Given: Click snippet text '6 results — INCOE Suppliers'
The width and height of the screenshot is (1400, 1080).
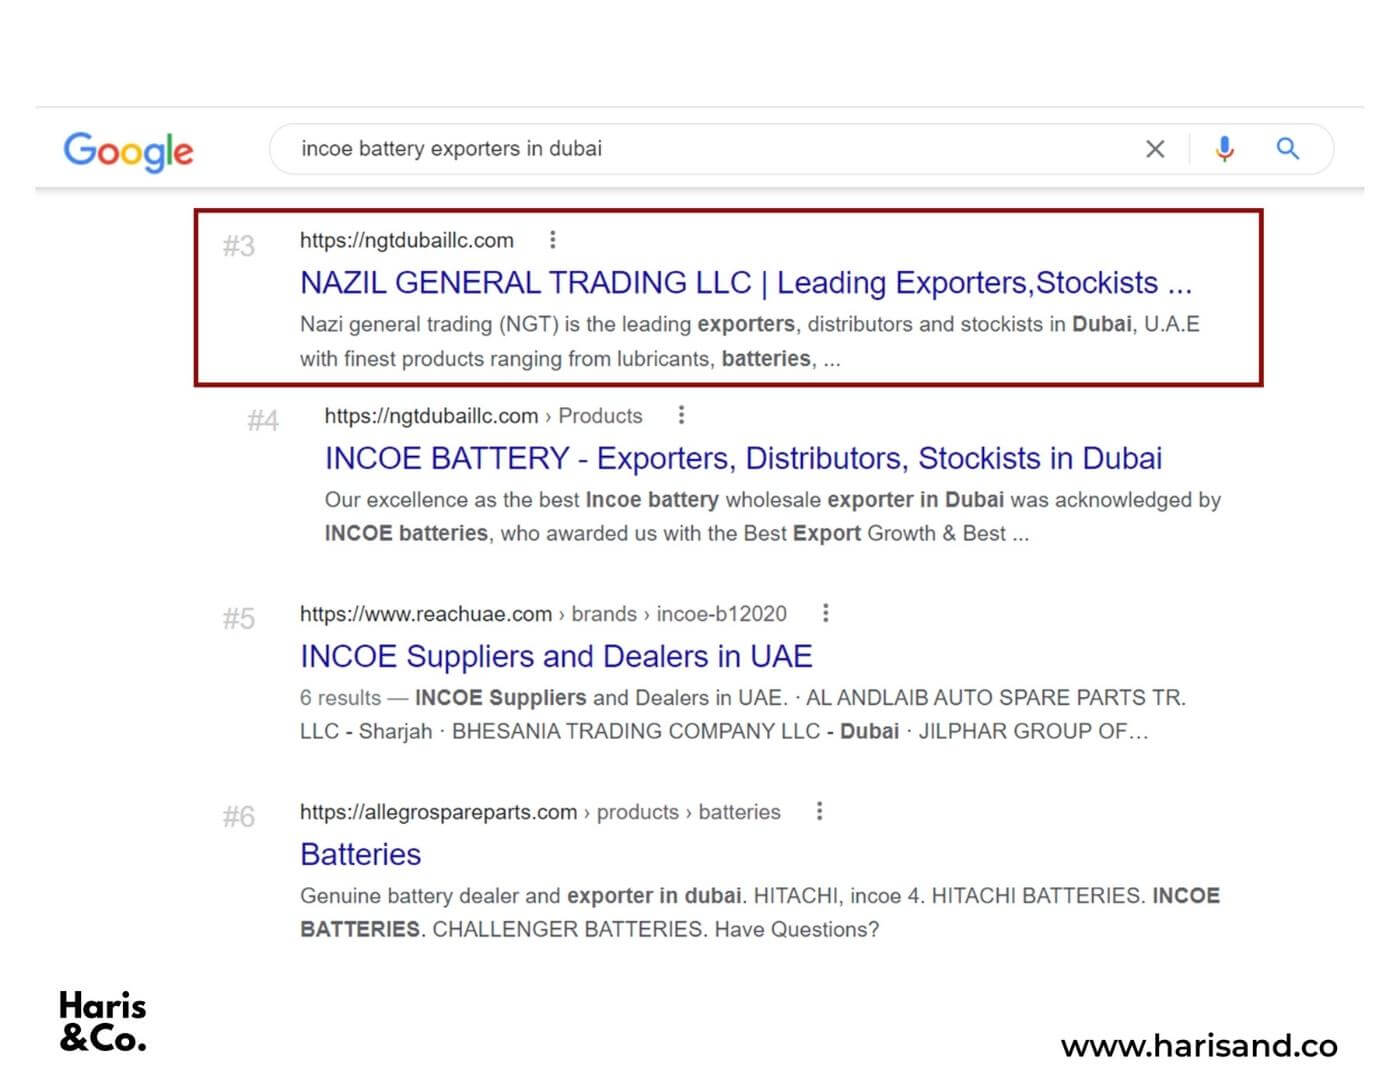Looking at the screenshot, I should point(743,714).
